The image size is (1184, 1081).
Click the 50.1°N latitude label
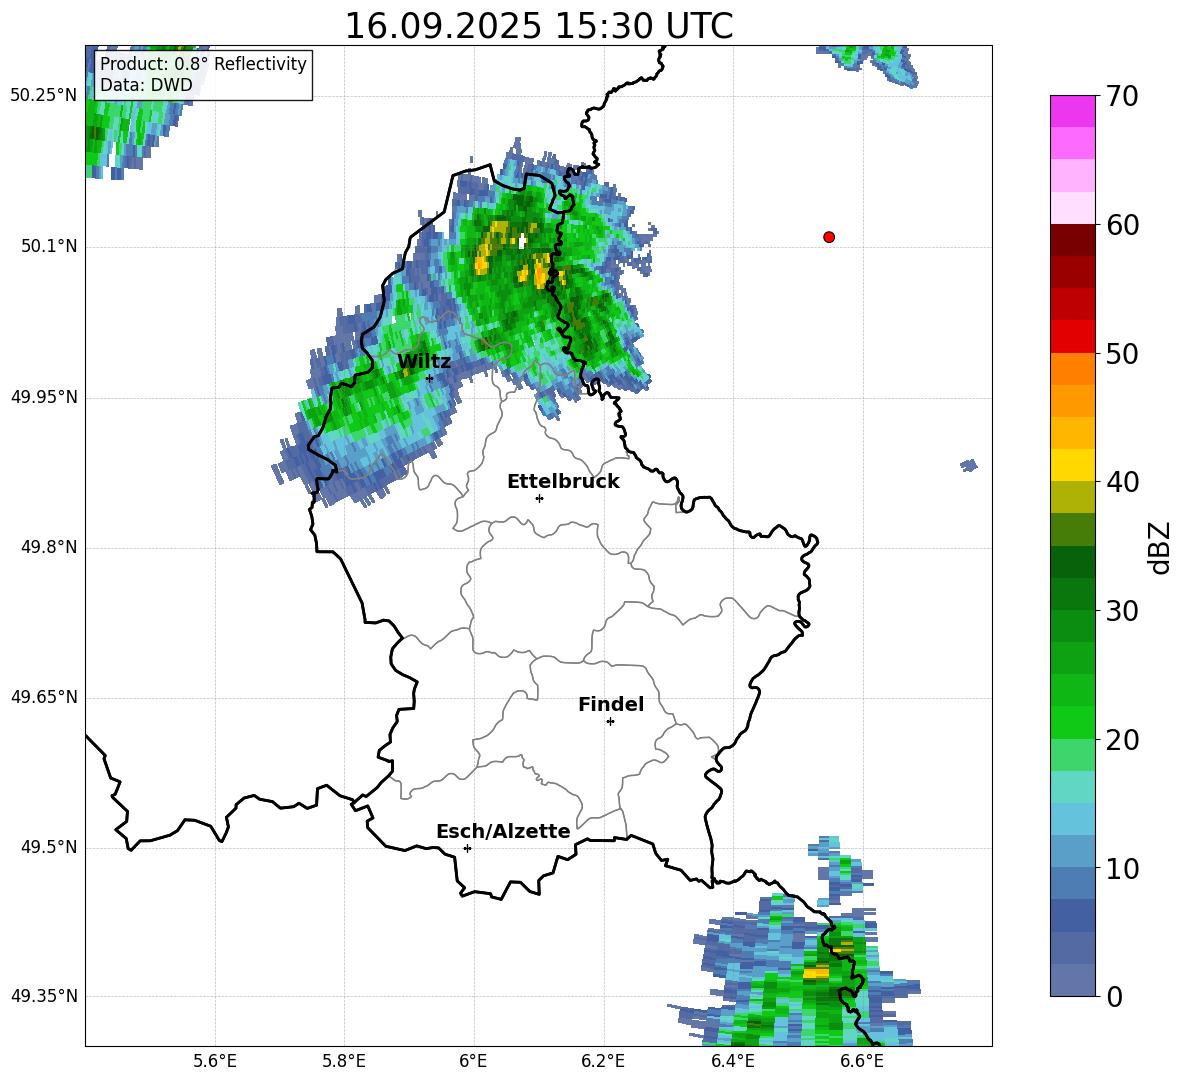click(48, 246)
